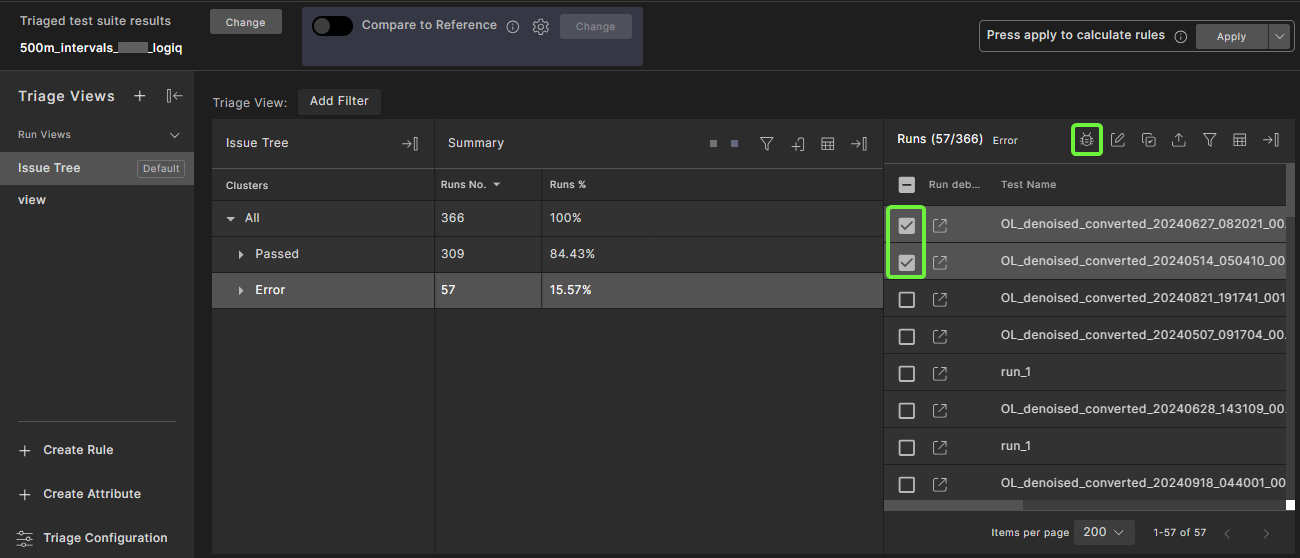1300x558 pixels.
Task: Open the Items per page dropdown
Action: click(x=1103, y=532)
